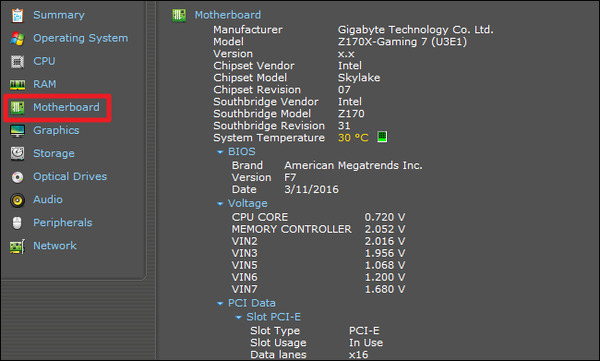Open the Operating System section
This screenshot has height=361, width=600.
(x=80, y=38)
